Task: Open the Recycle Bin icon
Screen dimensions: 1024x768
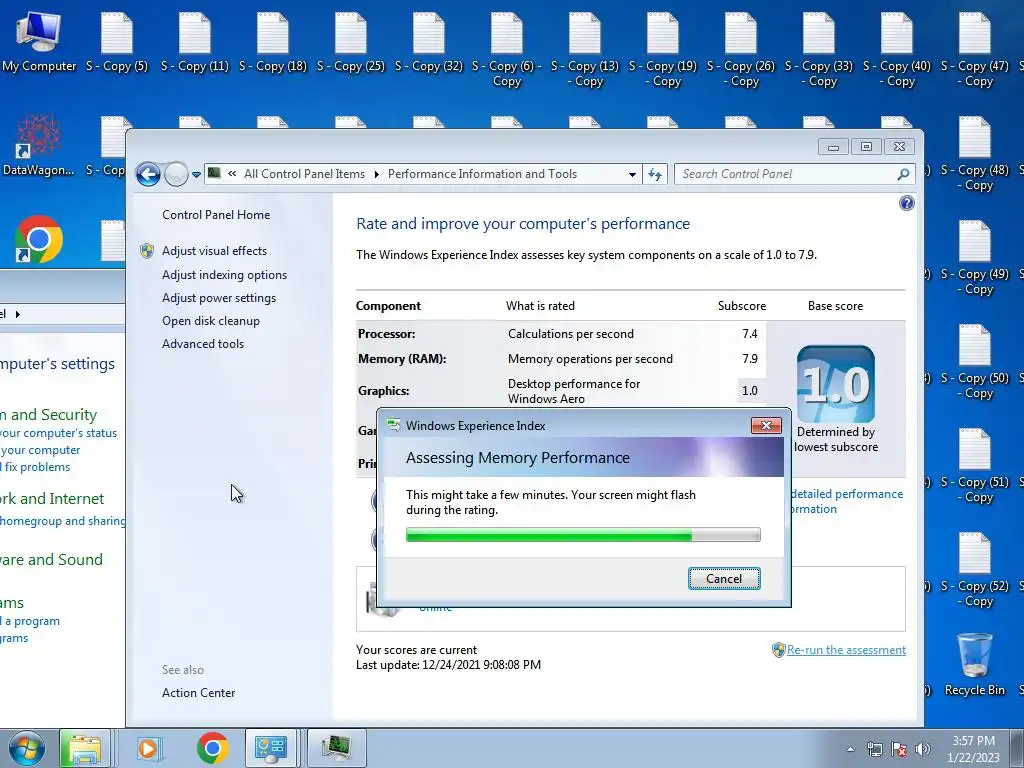Action: click(x=974, y=664)
